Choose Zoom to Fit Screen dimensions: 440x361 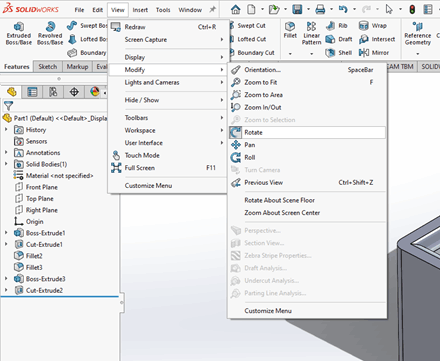(x=307, y=82)
